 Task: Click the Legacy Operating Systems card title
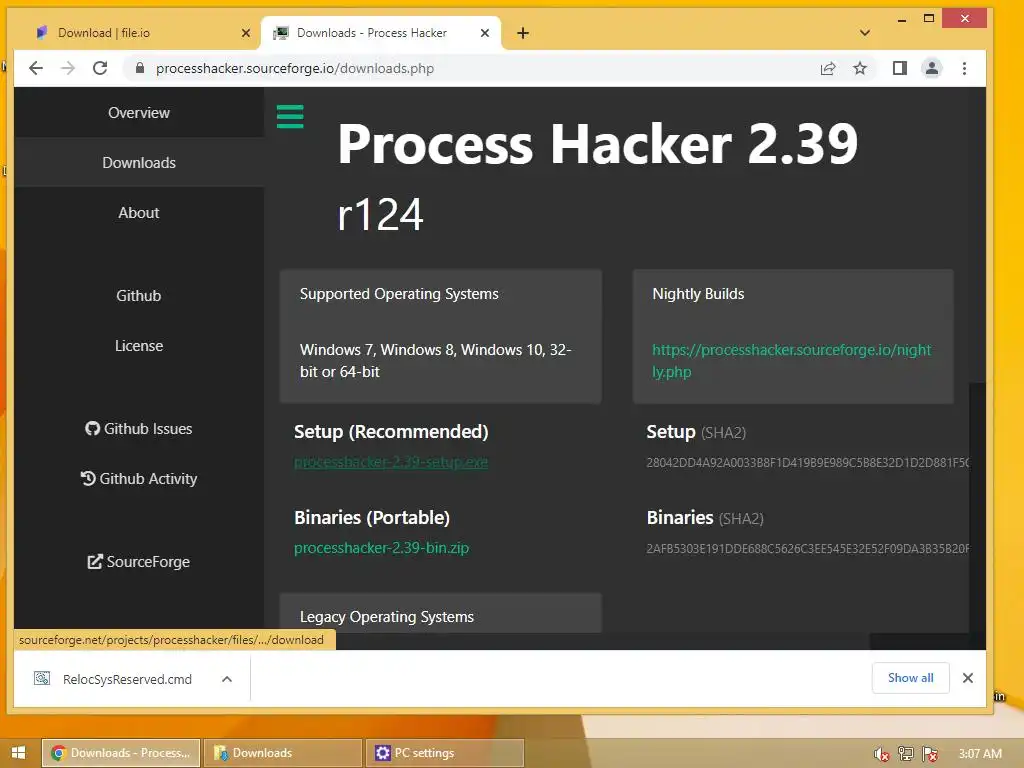[x=387, y=616]
